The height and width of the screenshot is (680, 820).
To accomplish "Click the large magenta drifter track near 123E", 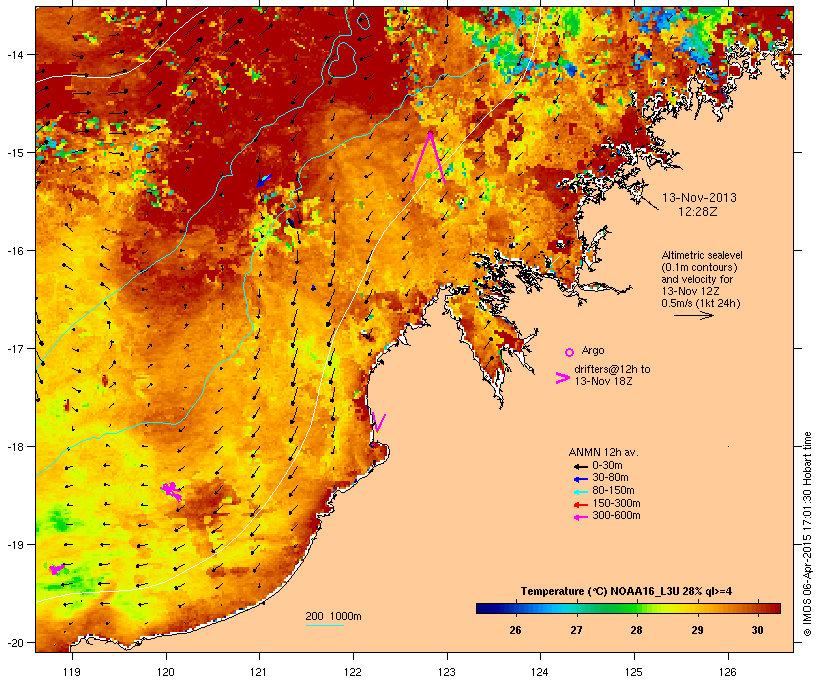I will tap(429, 157).
